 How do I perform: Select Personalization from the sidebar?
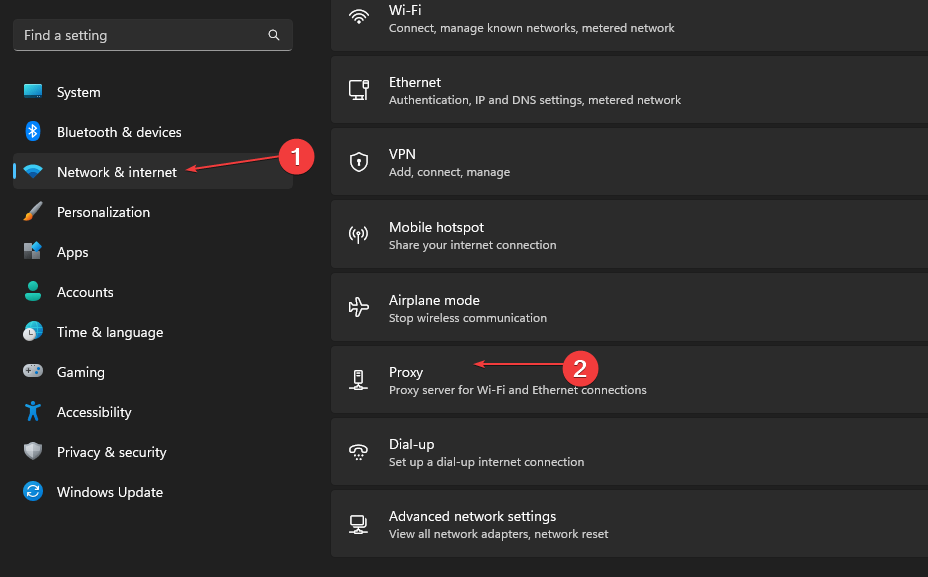(x=104, y=212)
